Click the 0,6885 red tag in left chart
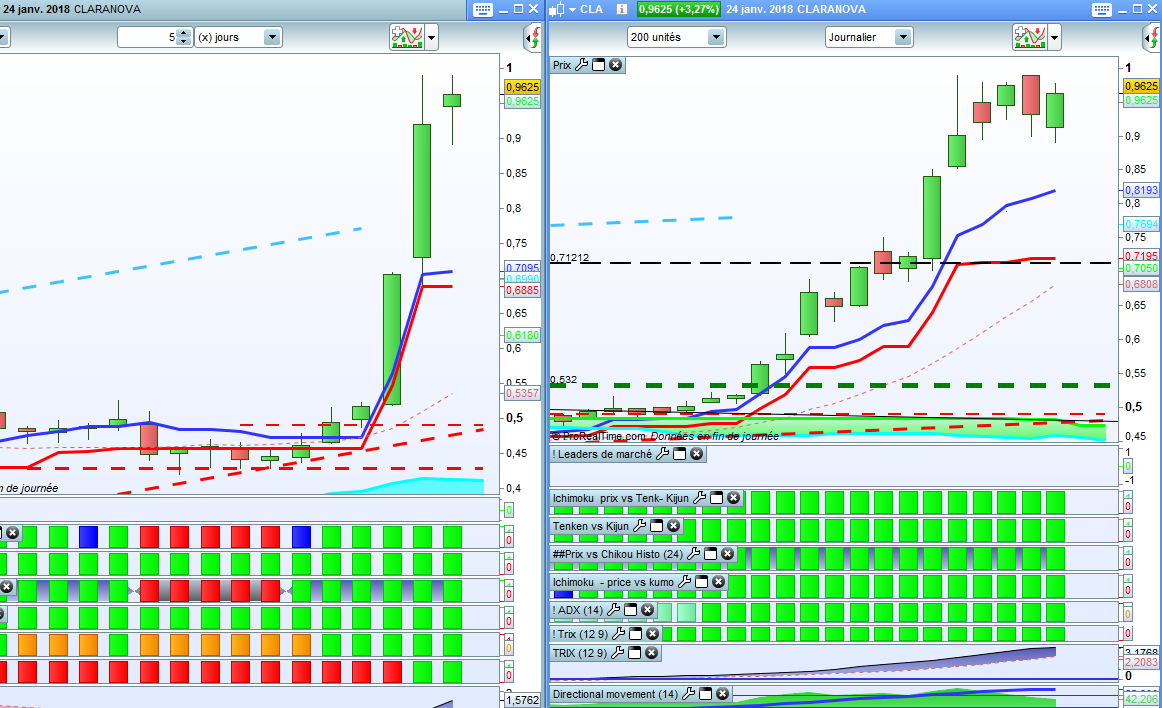This screenshot has height=708, width=1162. [x=522, y=291]
